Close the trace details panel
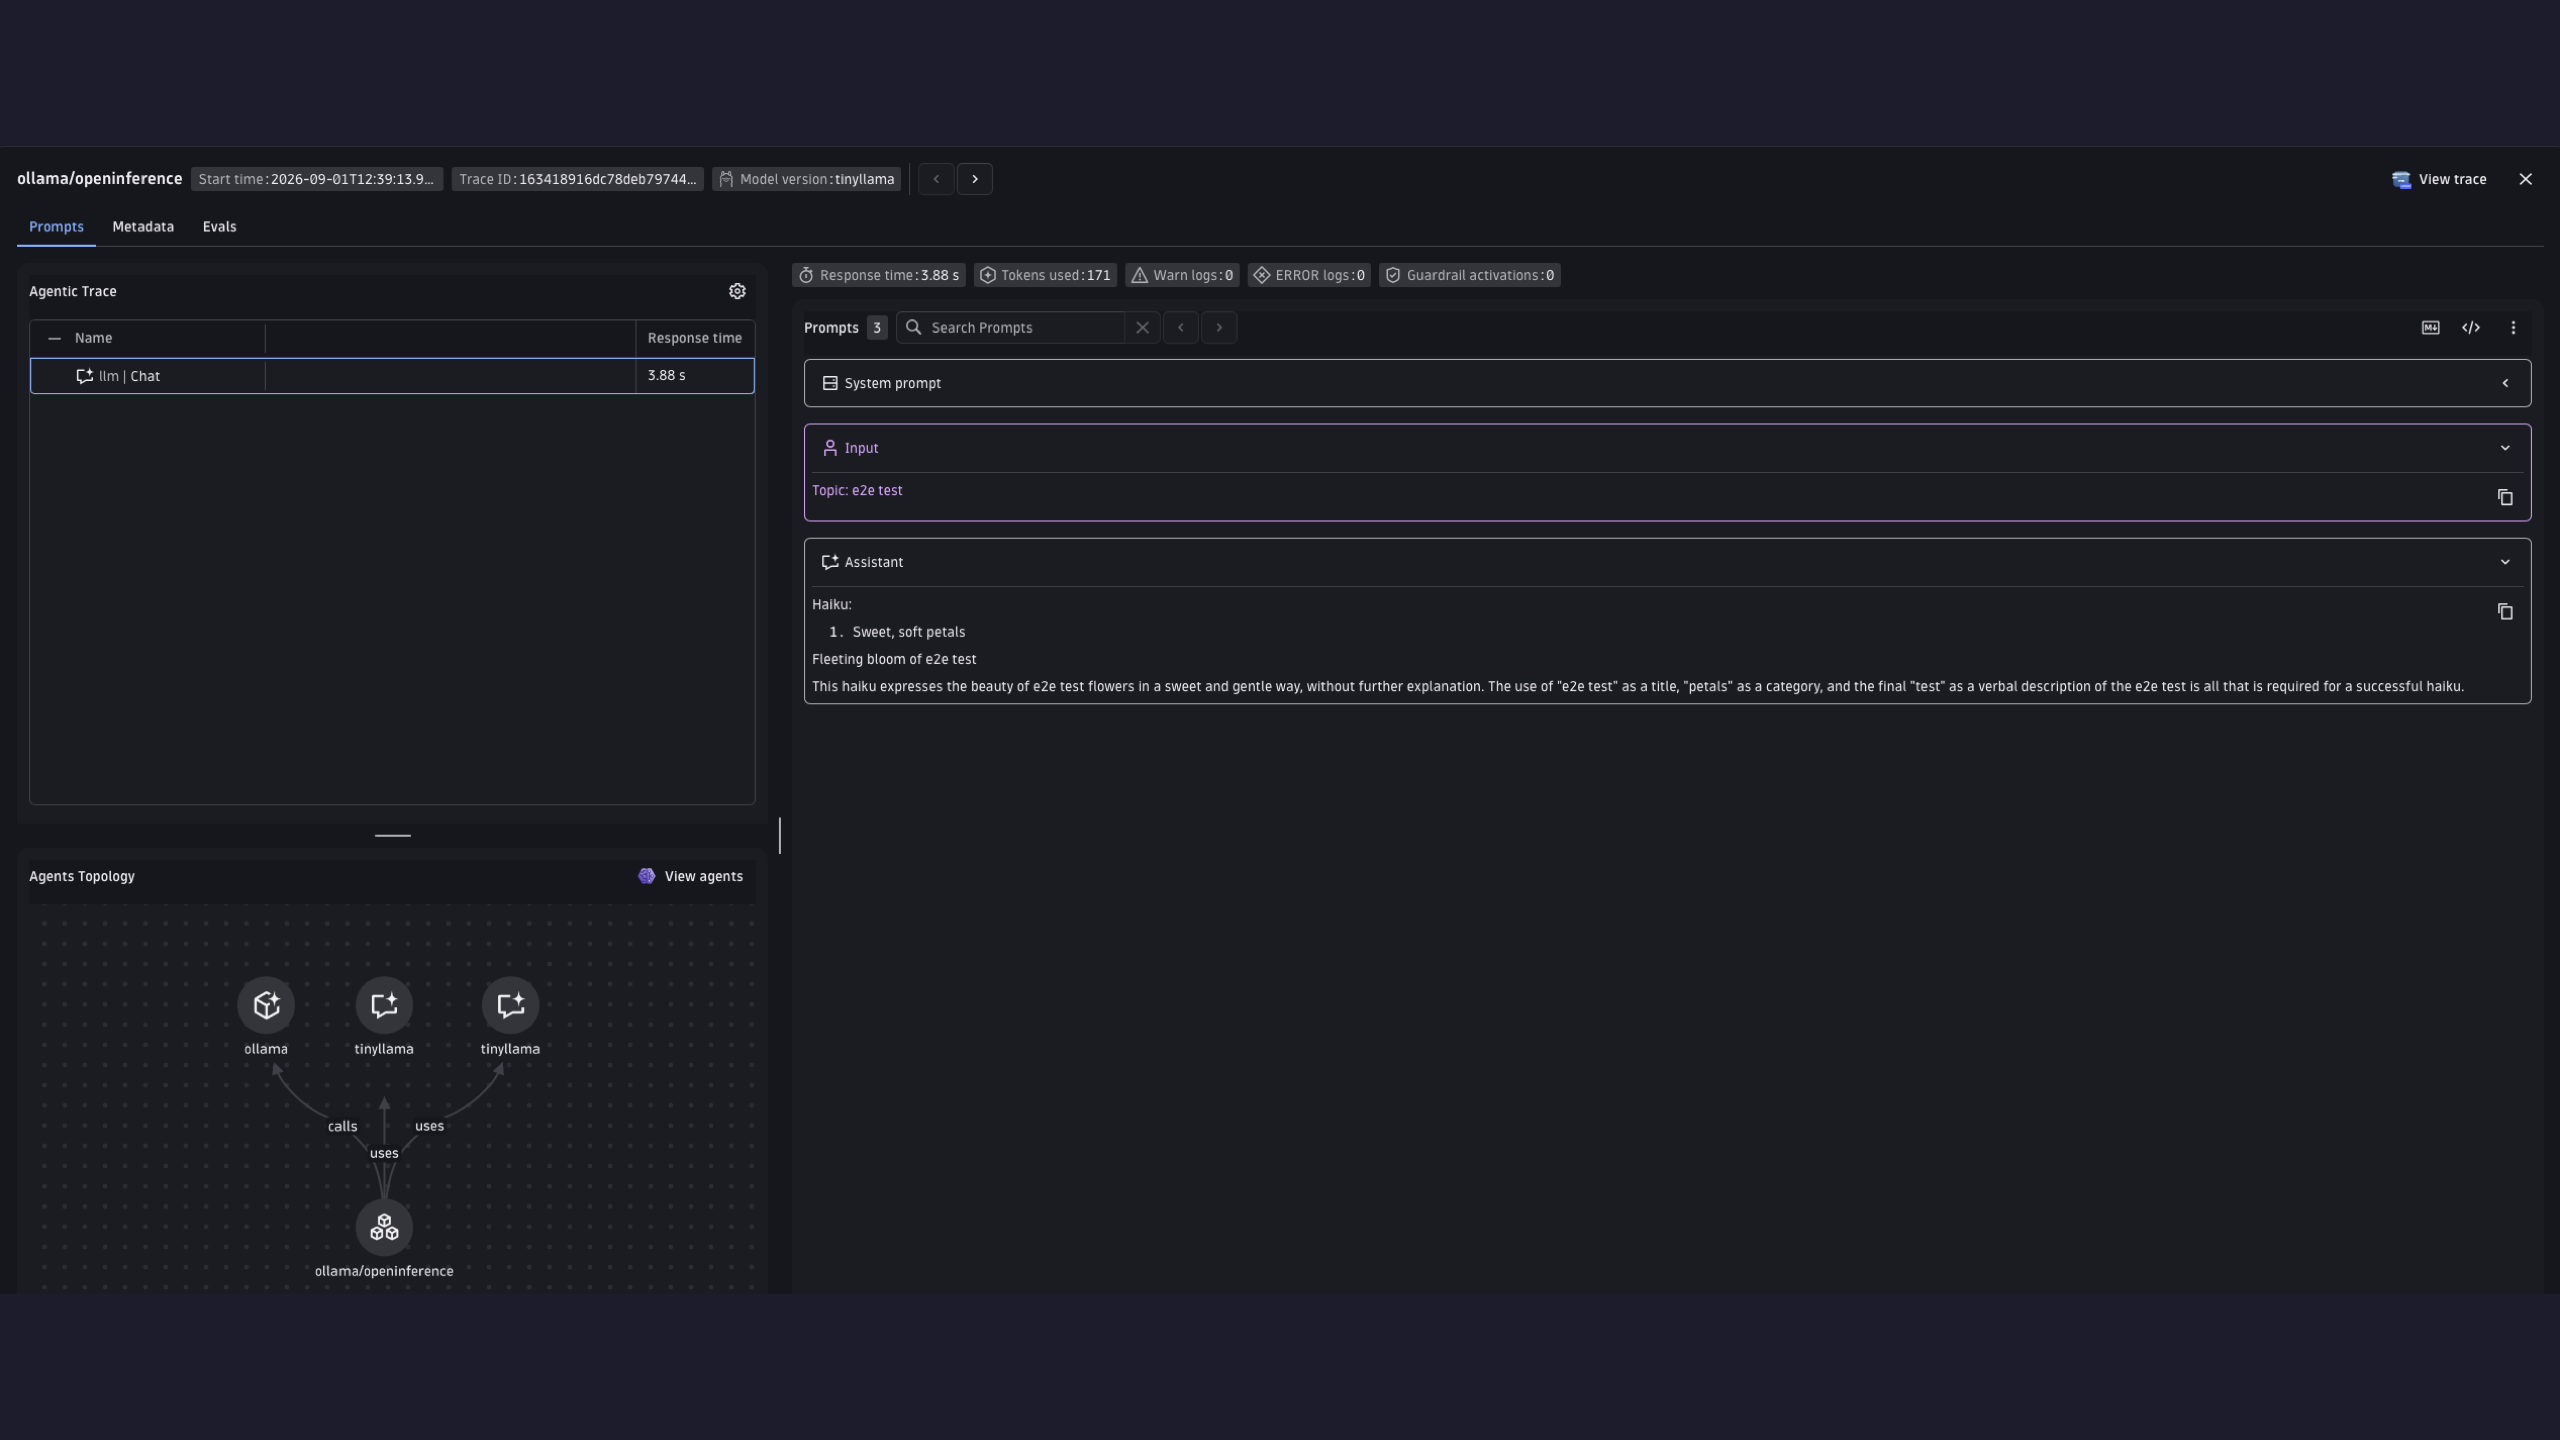Screen dimensions: 2560x1440 pyautogui.click(x=2526, y=180)
